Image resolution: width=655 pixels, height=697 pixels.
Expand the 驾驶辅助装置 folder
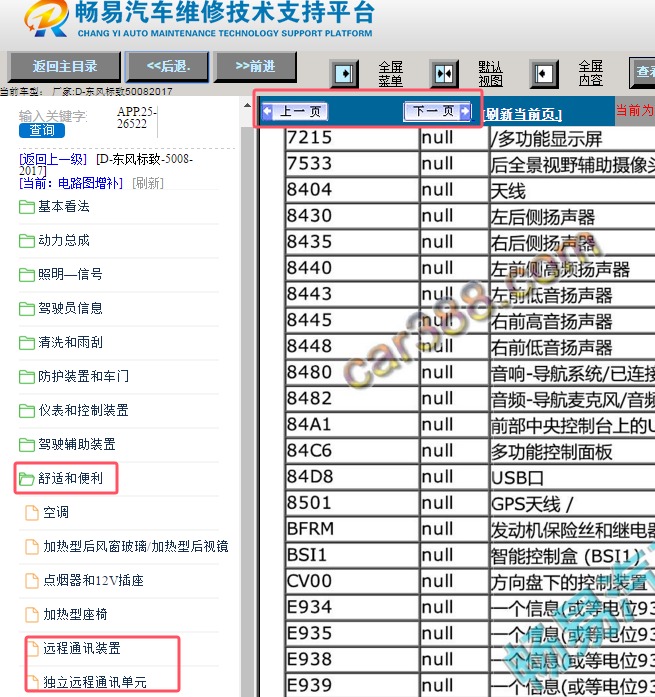pyautogui.click(x=67, y=444)
